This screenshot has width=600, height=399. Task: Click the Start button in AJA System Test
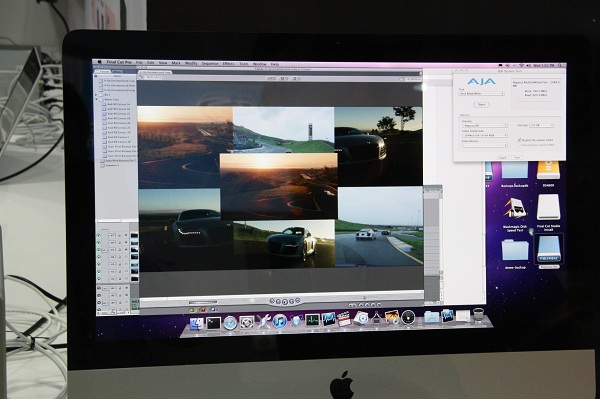point(481,104)
